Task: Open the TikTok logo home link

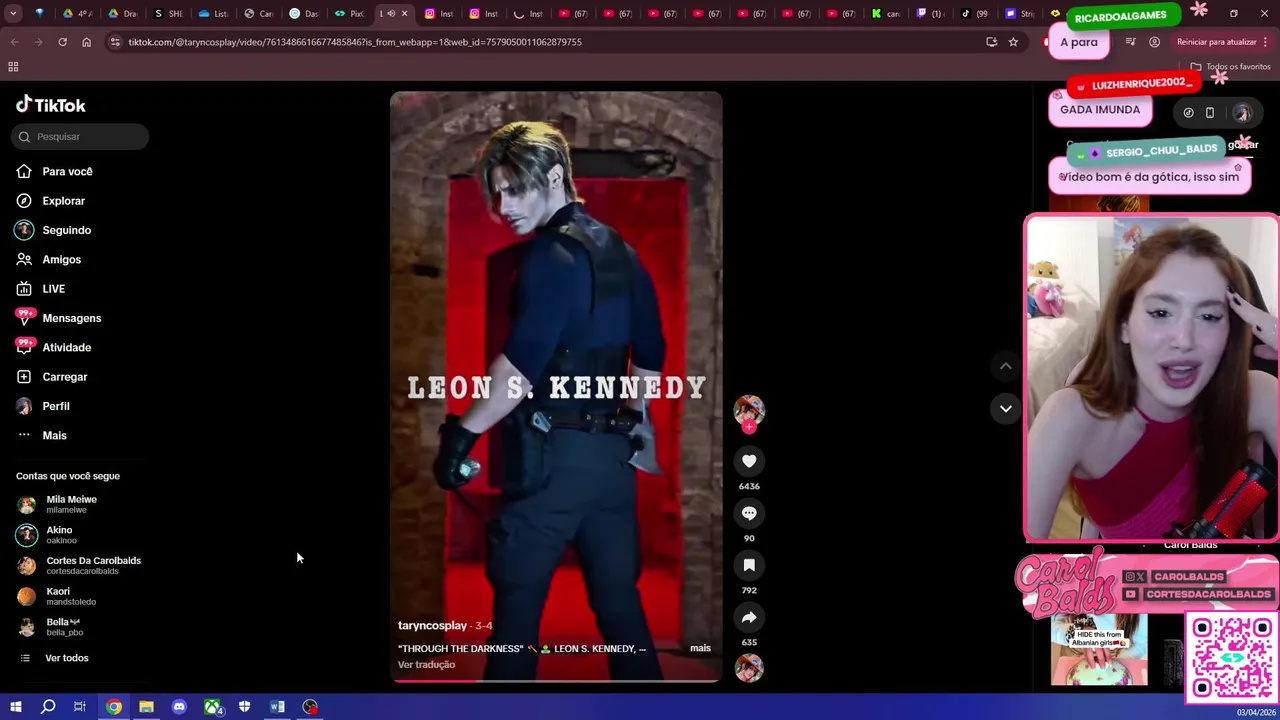Action: (50, 105)
